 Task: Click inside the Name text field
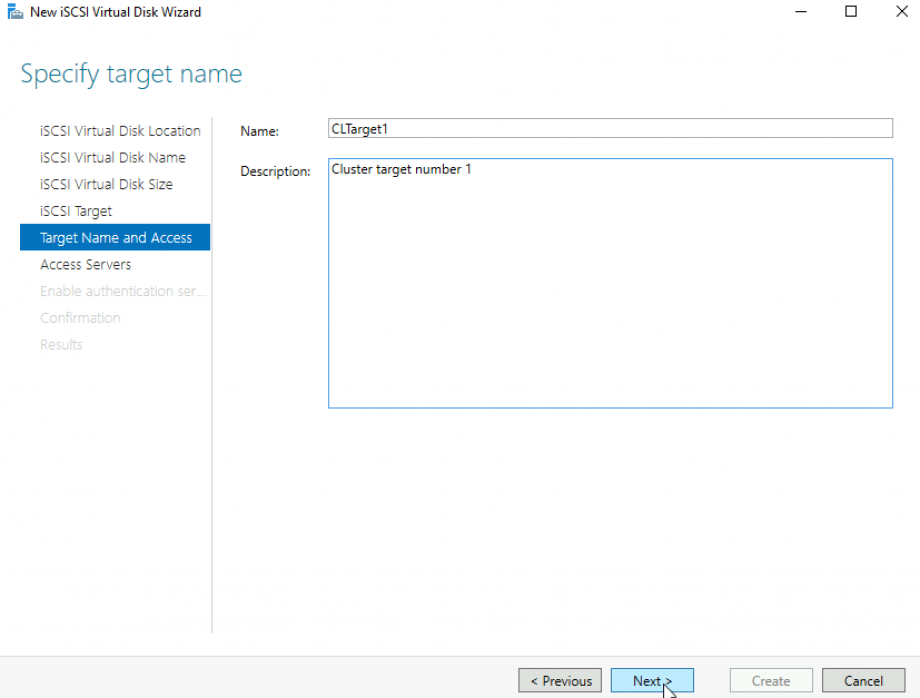tap(610, 128)
